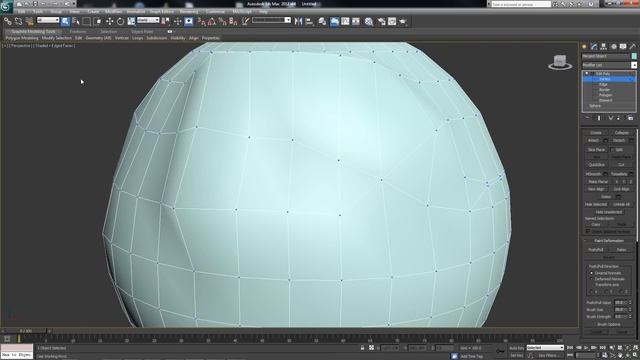This screenshot has height=360, width=640.
Task: Open the key filter Selected dropdown
Action: click(545, 348)
